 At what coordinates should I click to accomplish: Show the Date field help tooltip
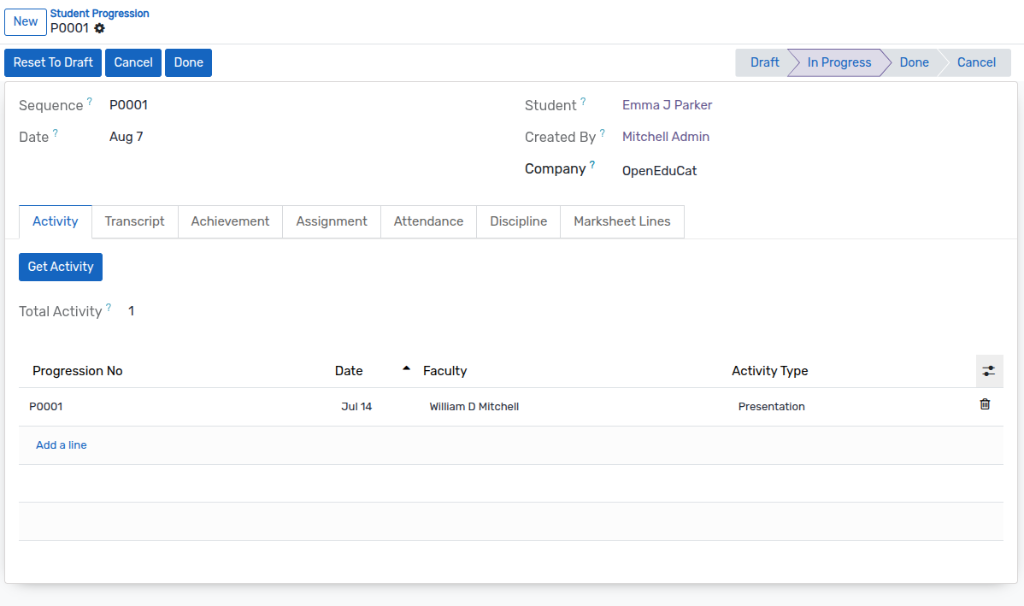pyautogui.click(x=56, y=133)
